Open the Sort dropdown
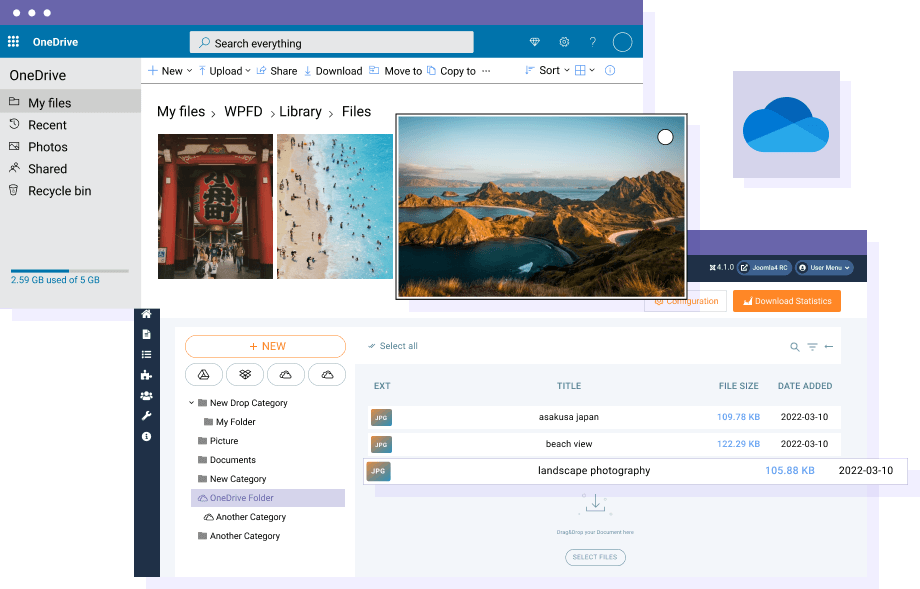This screenshot has height=589, width=920. pos(548,71)
